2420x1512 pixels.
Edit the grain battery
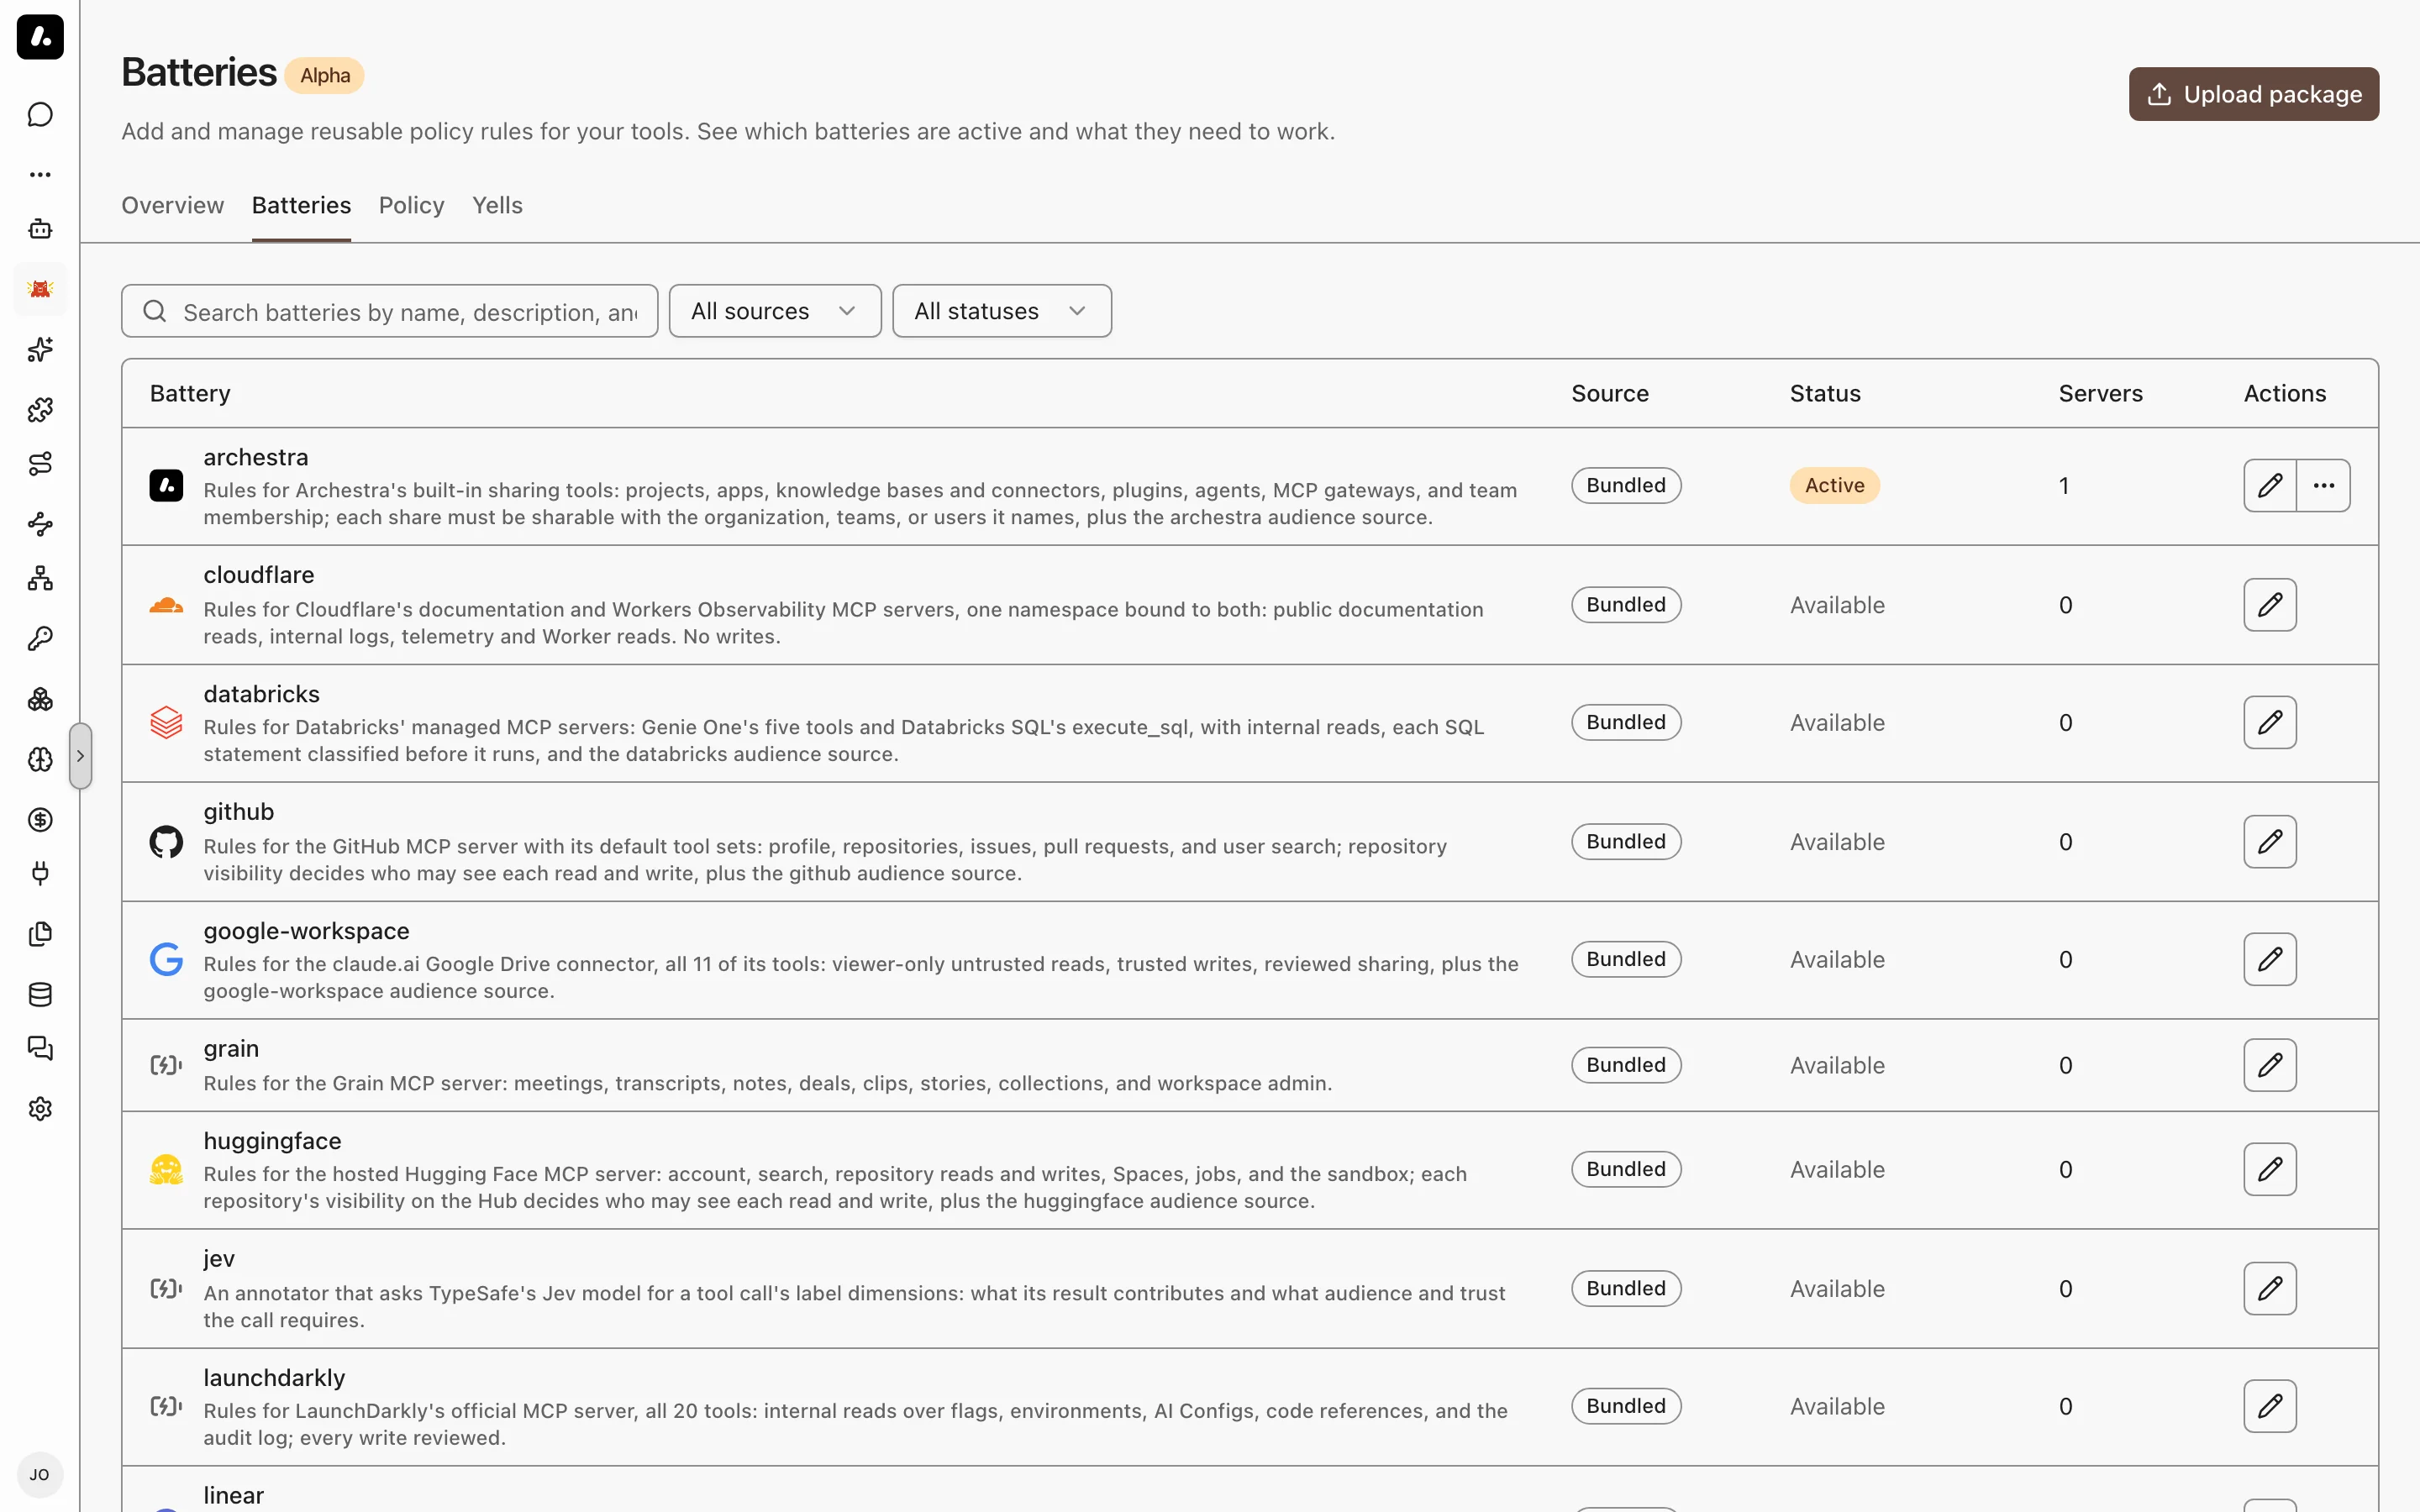[2270, 1065]
